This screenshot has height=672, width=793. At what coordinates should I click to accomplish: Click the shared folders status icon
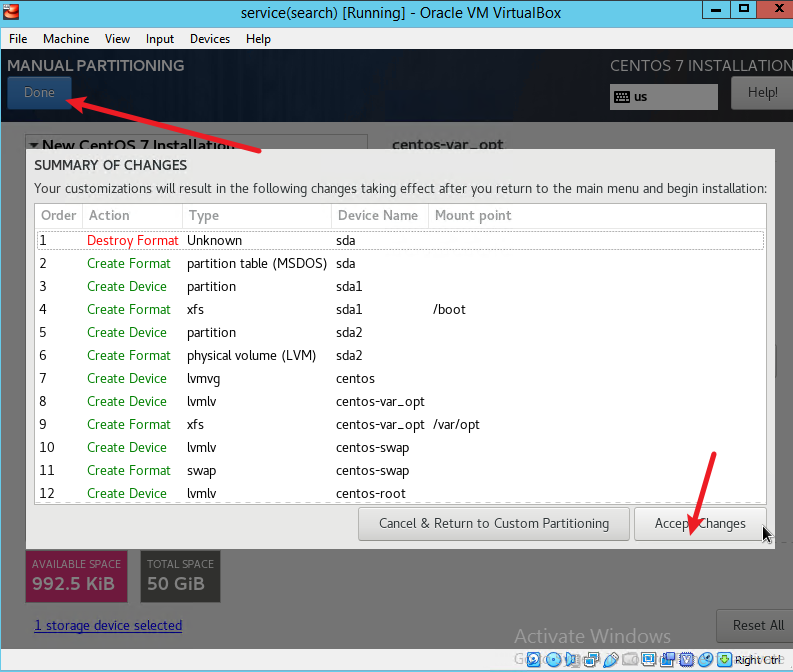coord(630,659)
